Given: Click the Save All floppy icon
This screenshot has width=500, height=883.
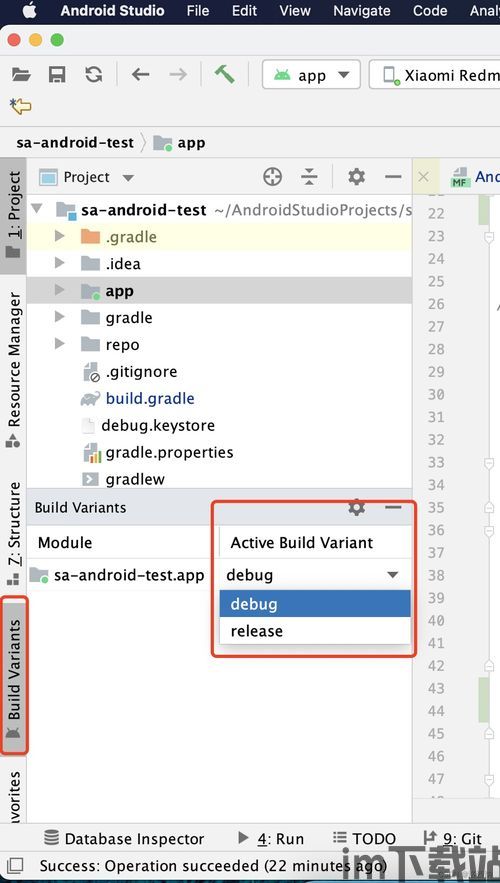Looking at the screenshot, I should pyautogui.click(x=57, y=74).
